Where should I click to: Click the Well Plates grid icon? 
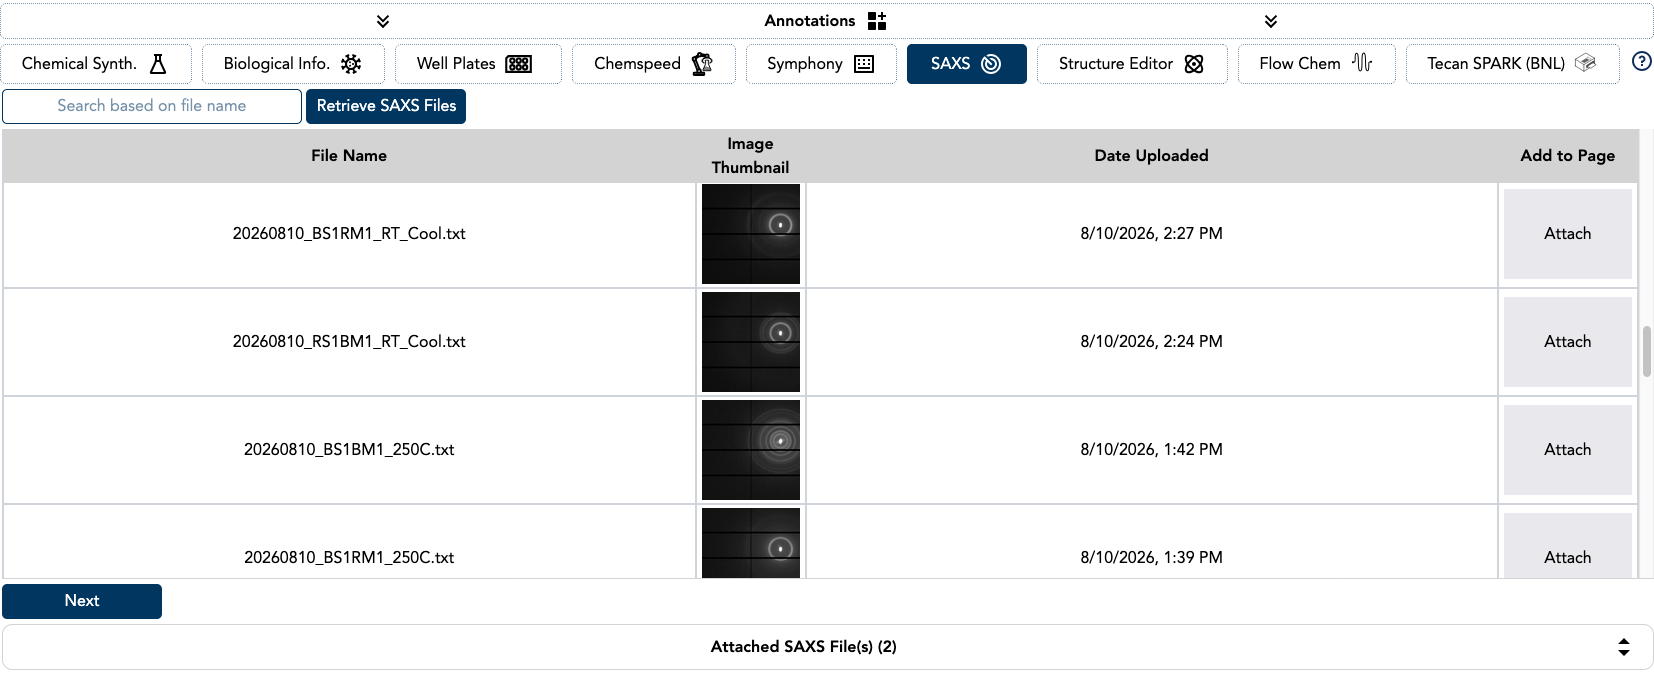click(519, 64)
